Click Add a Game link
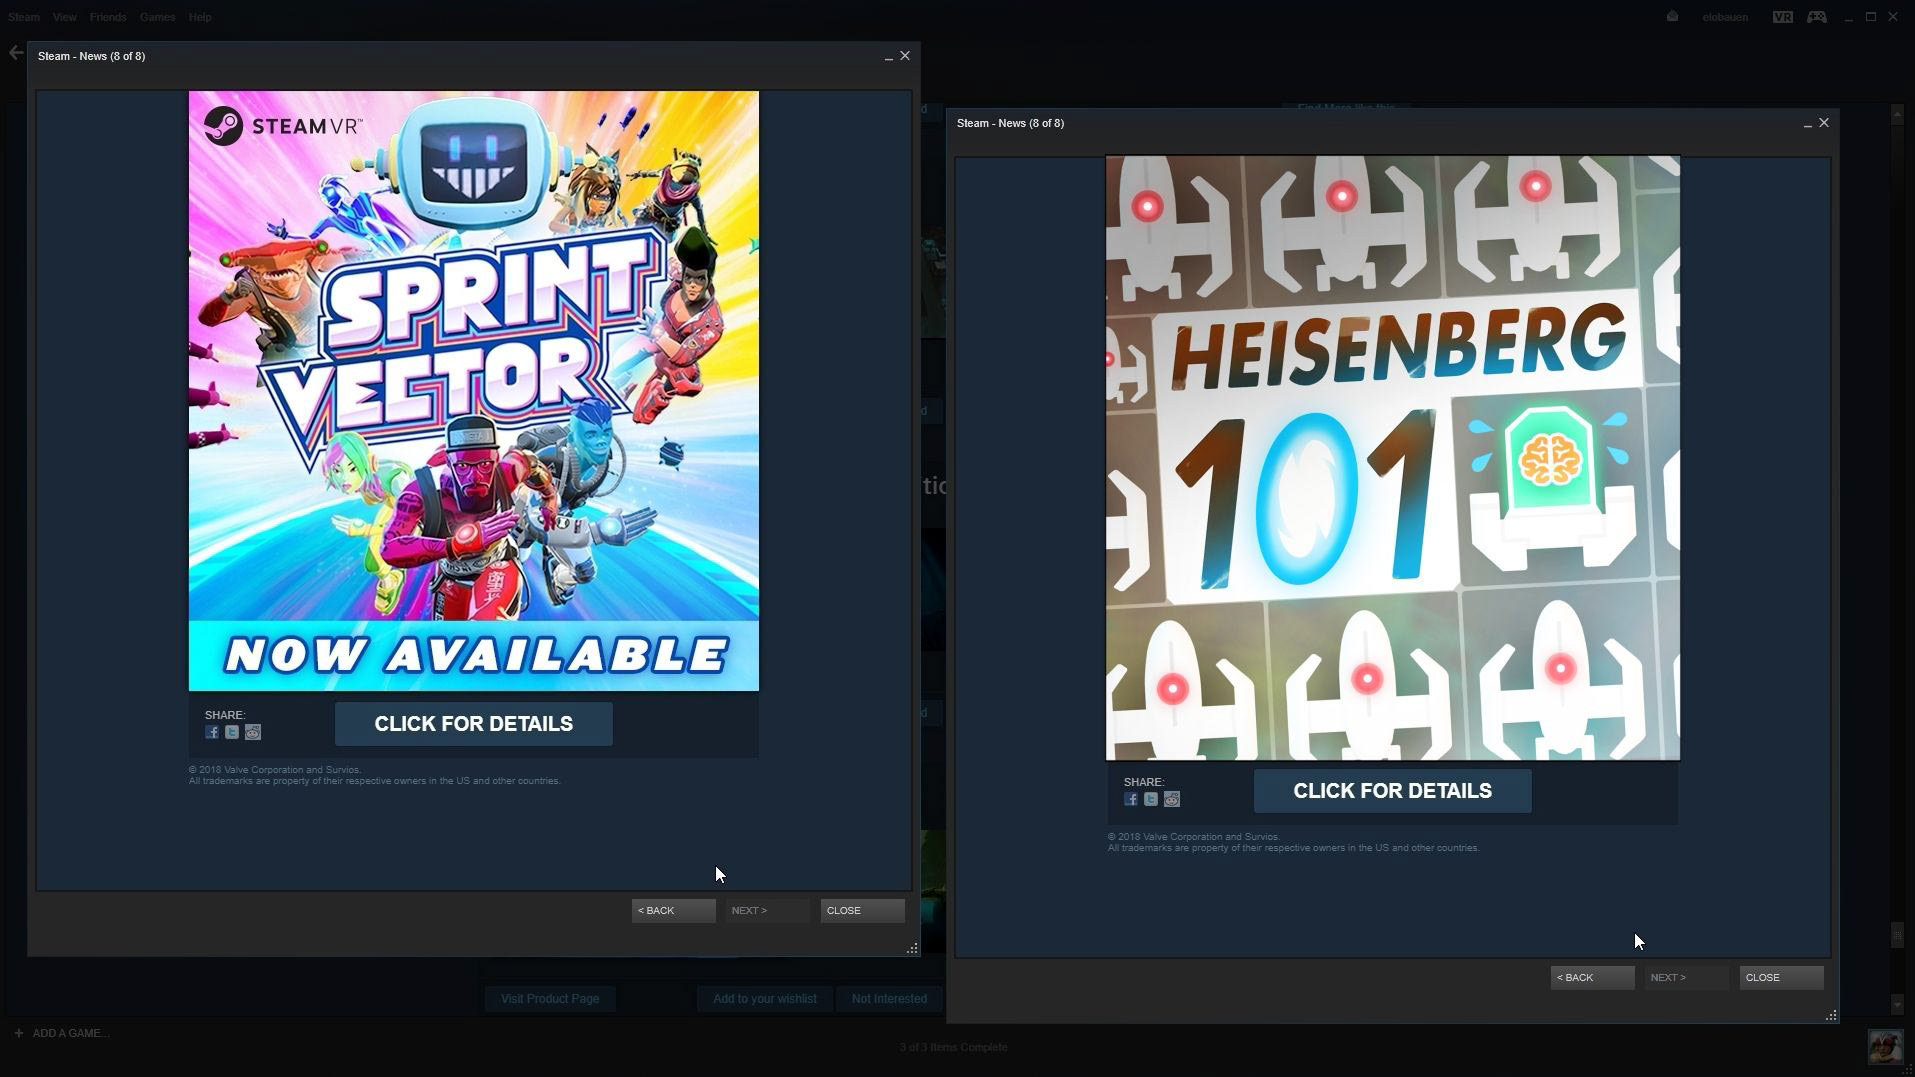This screenshot has height=1077, width=1915. 71,1033
